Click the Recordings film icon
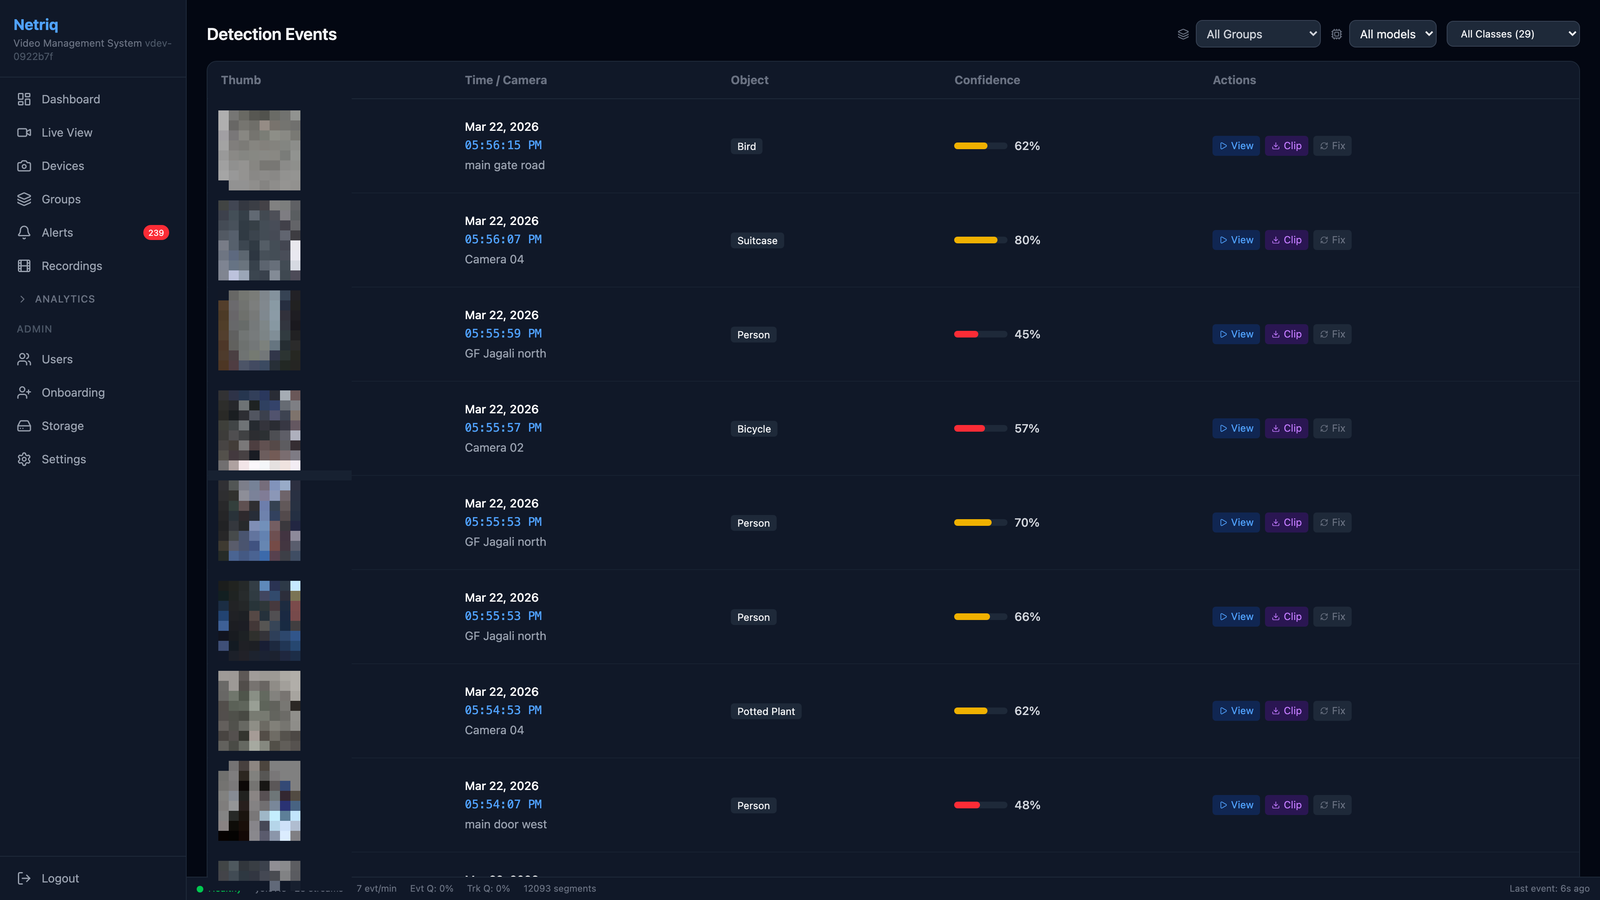This screenshot has width=1600, height=900. [24, 266]
